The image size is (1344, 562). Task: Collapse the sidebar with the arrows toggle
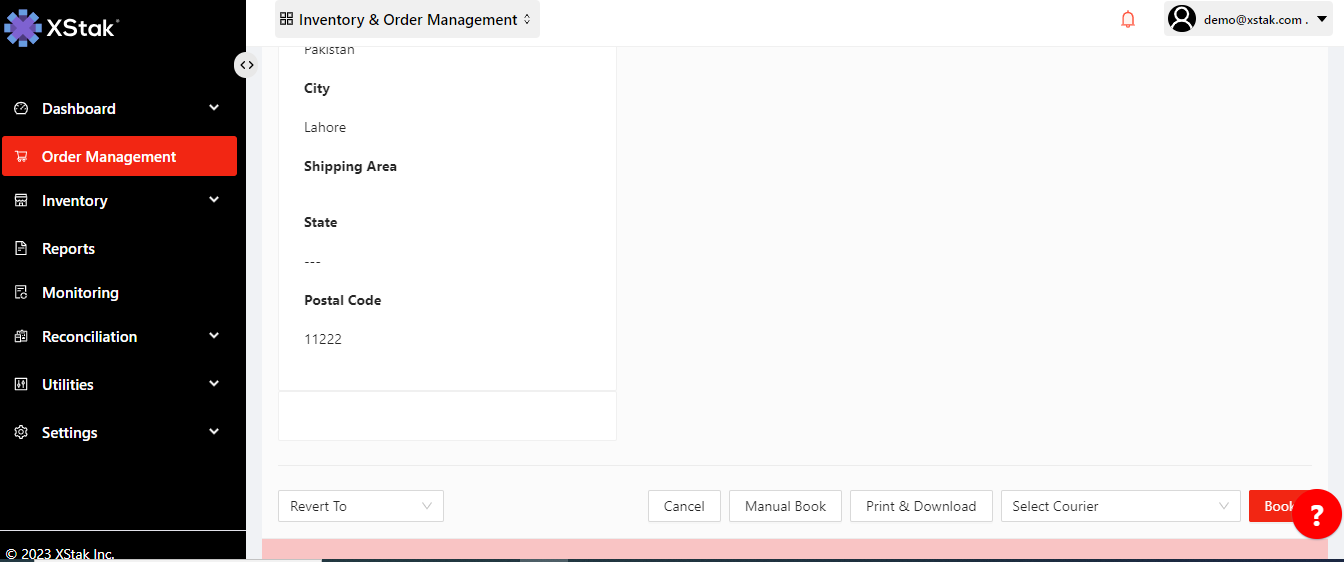246,65
